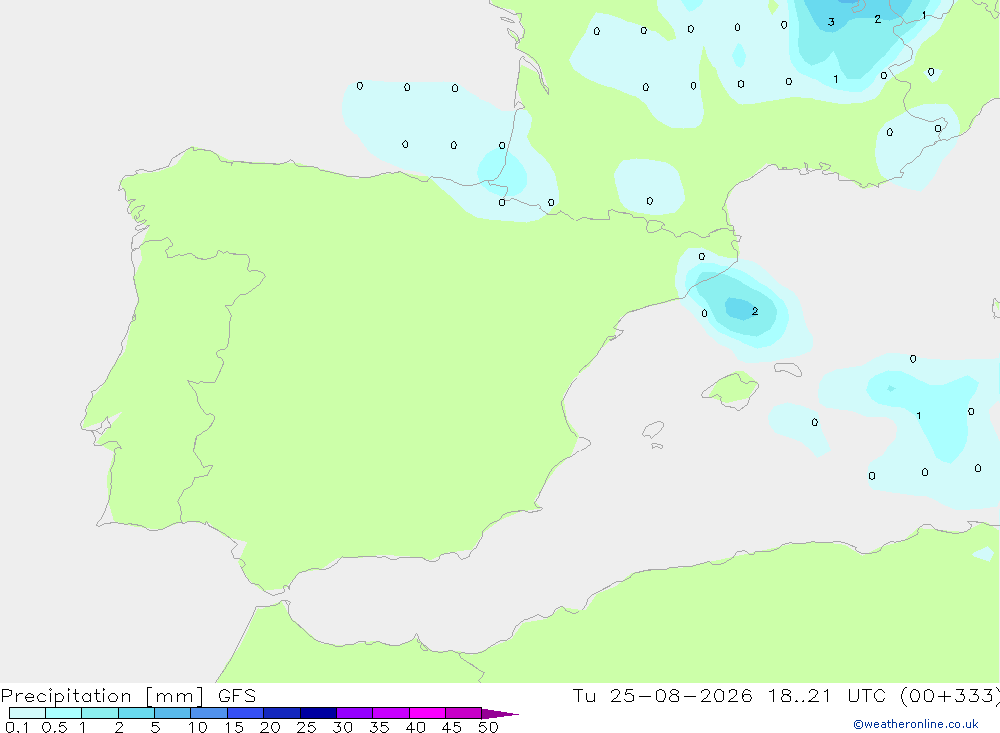Pick the 1–2 mm legend color swatch
Viewport: 1000px width, 733px height.
(x=100, y=713)
